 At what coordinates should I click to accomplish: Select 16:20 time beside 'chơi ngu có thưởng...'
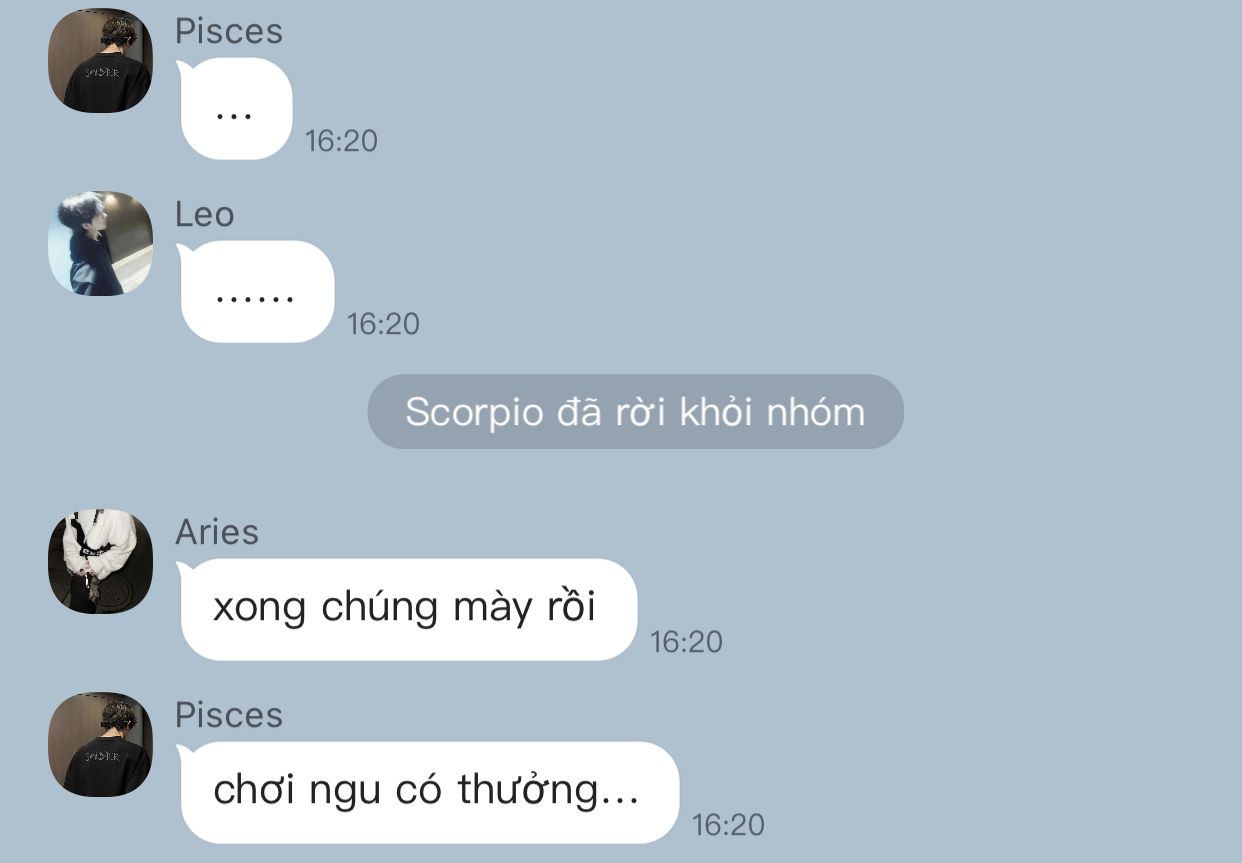click(728, 825)
